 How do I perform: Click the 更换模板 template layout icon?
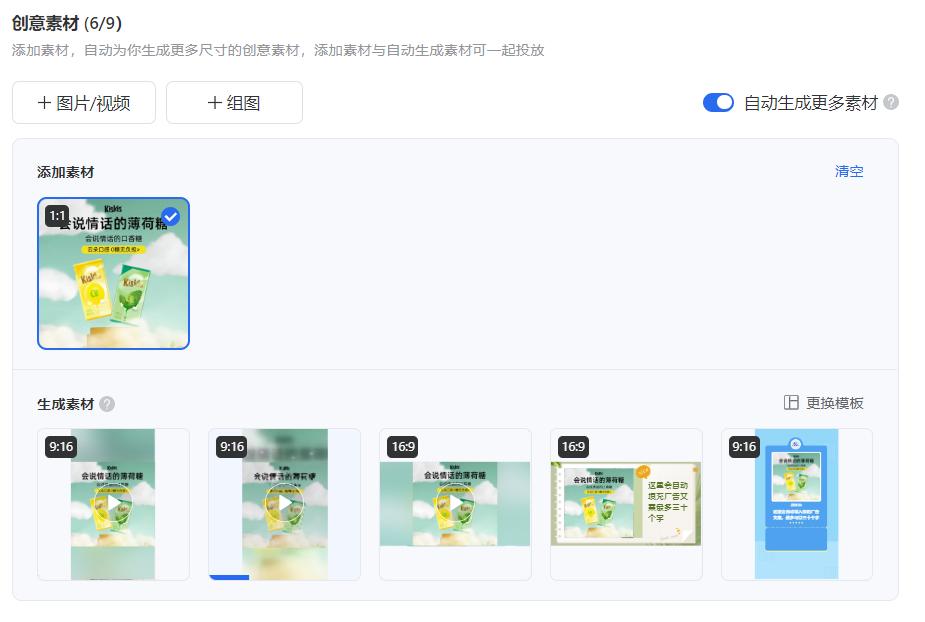click(x=790, y=402)
